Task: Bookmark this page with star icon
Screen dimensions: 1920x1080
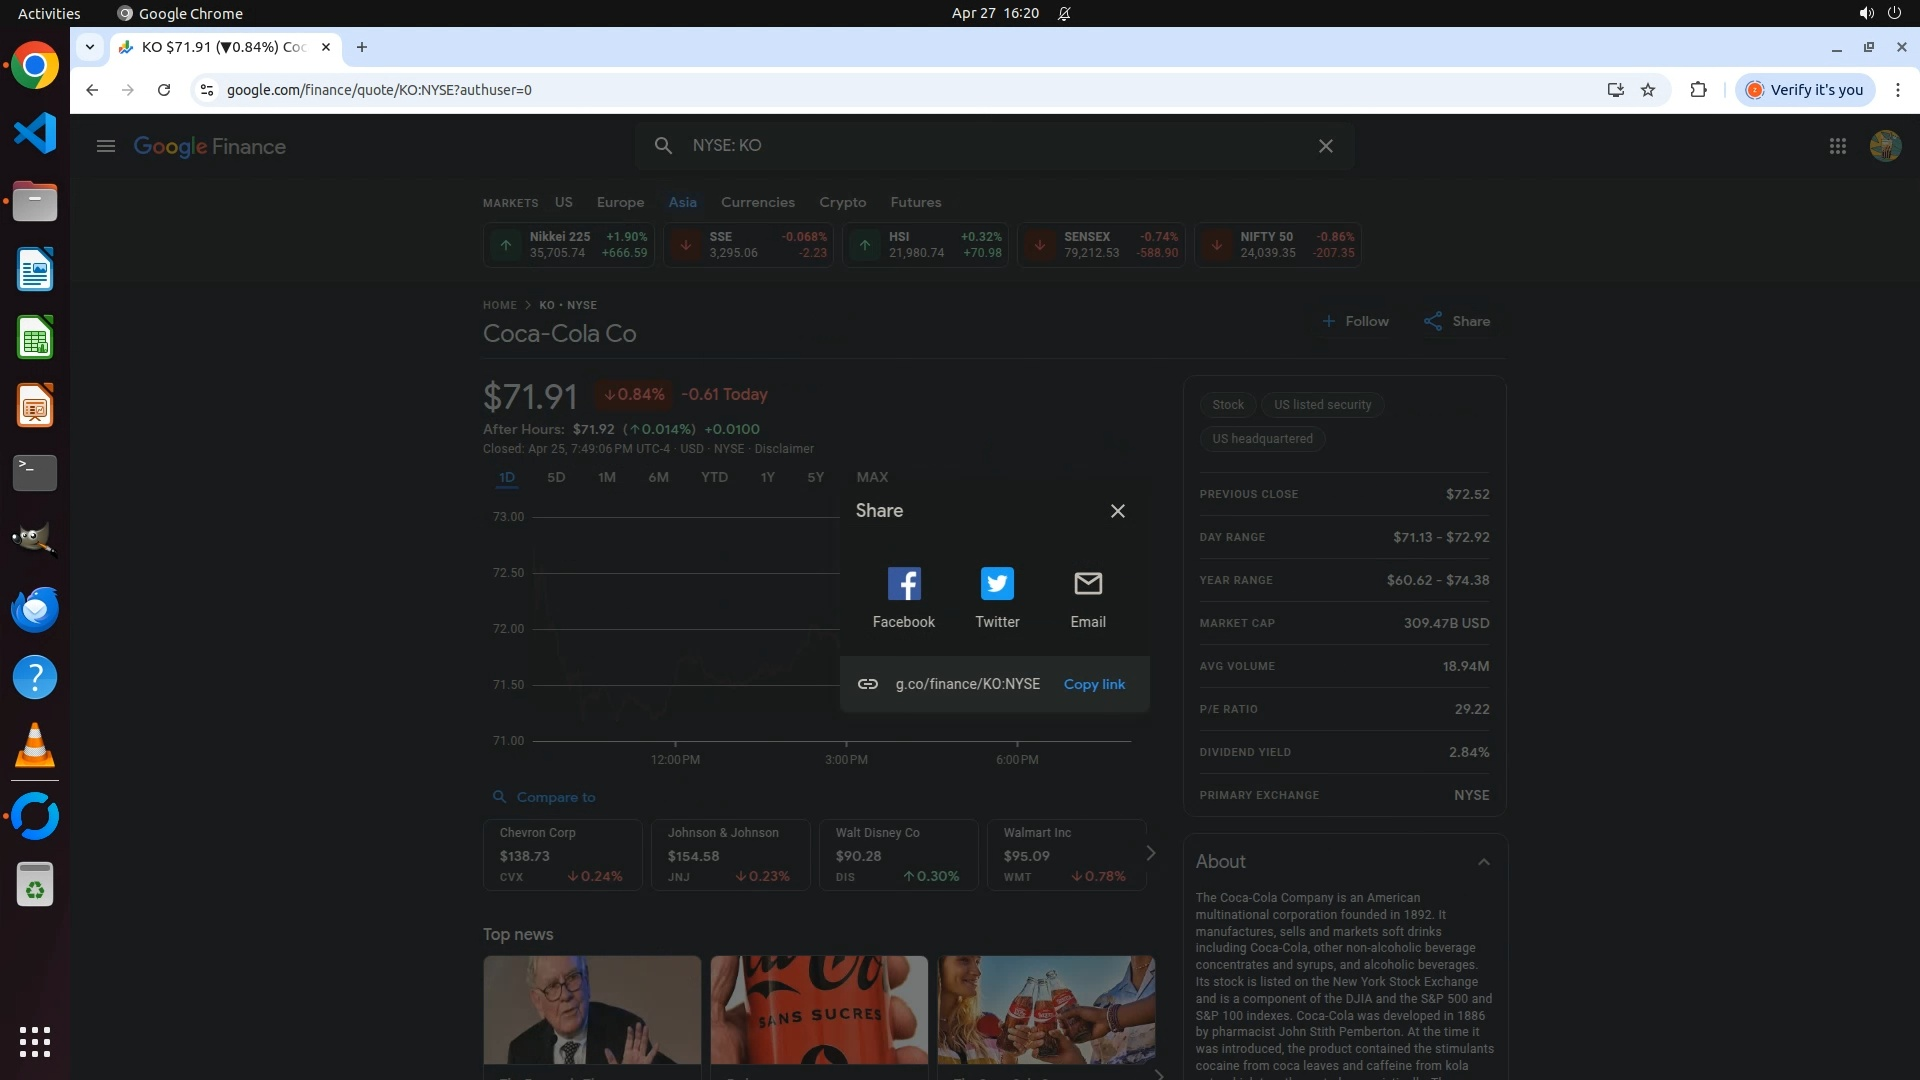Action: pyautogui.click(x=1648, y=90)
